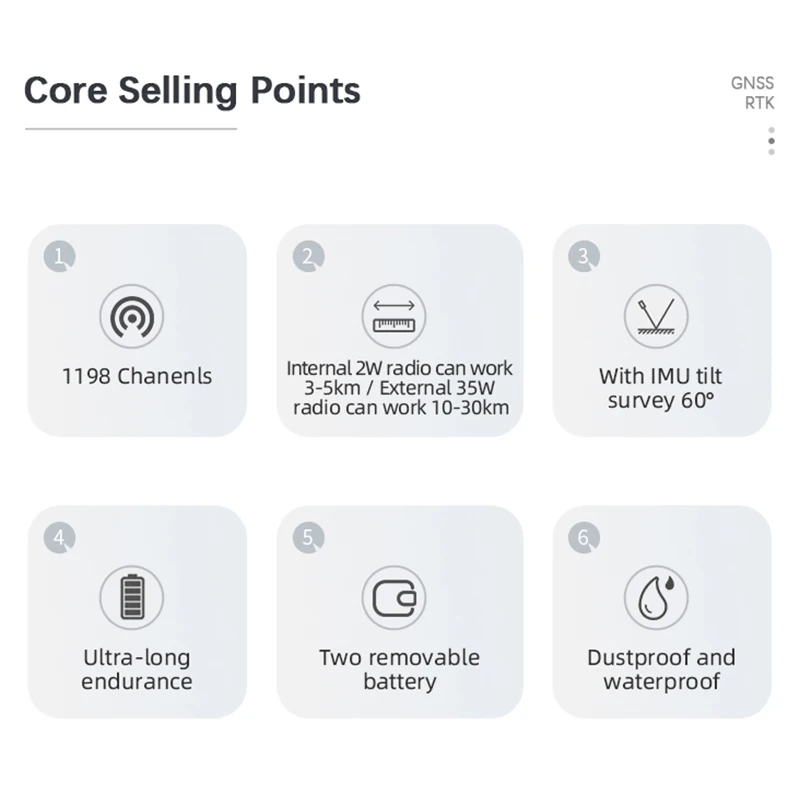Click the number 4 badge
This screenshot has height=800, width=800.
(60, 537)
